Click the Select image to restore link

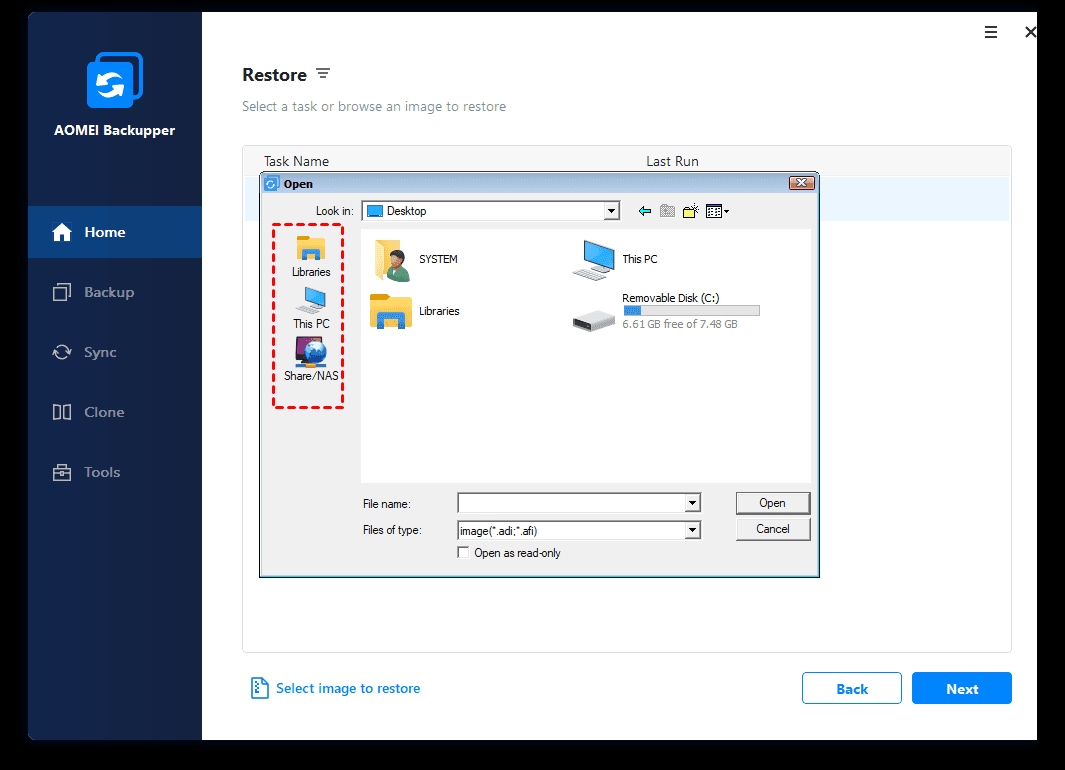coord(347,688)
